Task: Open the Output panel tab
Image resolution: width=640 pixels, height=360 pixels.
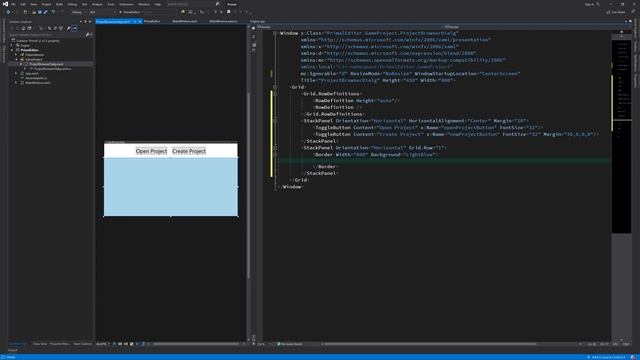Action: point(13,350)
